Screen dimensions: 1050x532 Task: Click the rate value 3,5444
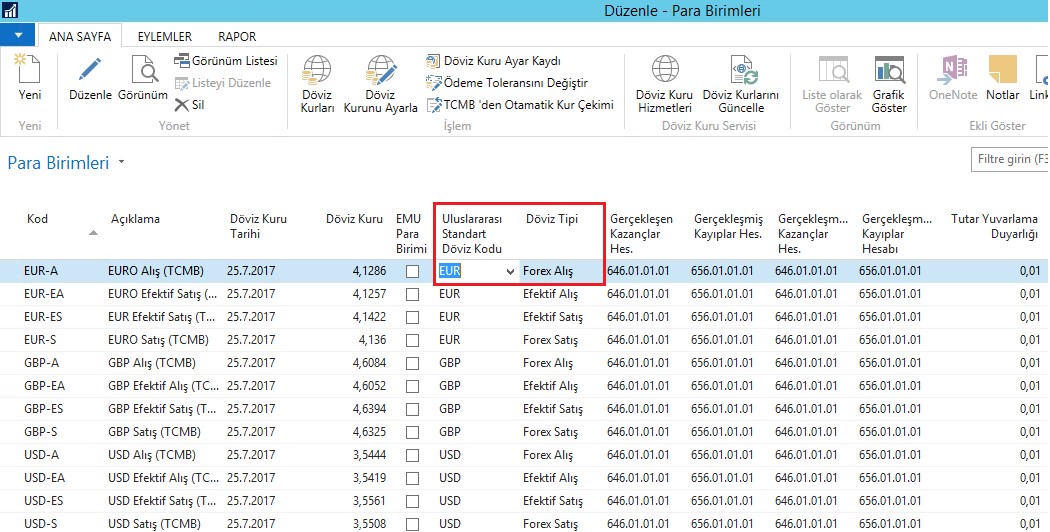pos(369,456)
